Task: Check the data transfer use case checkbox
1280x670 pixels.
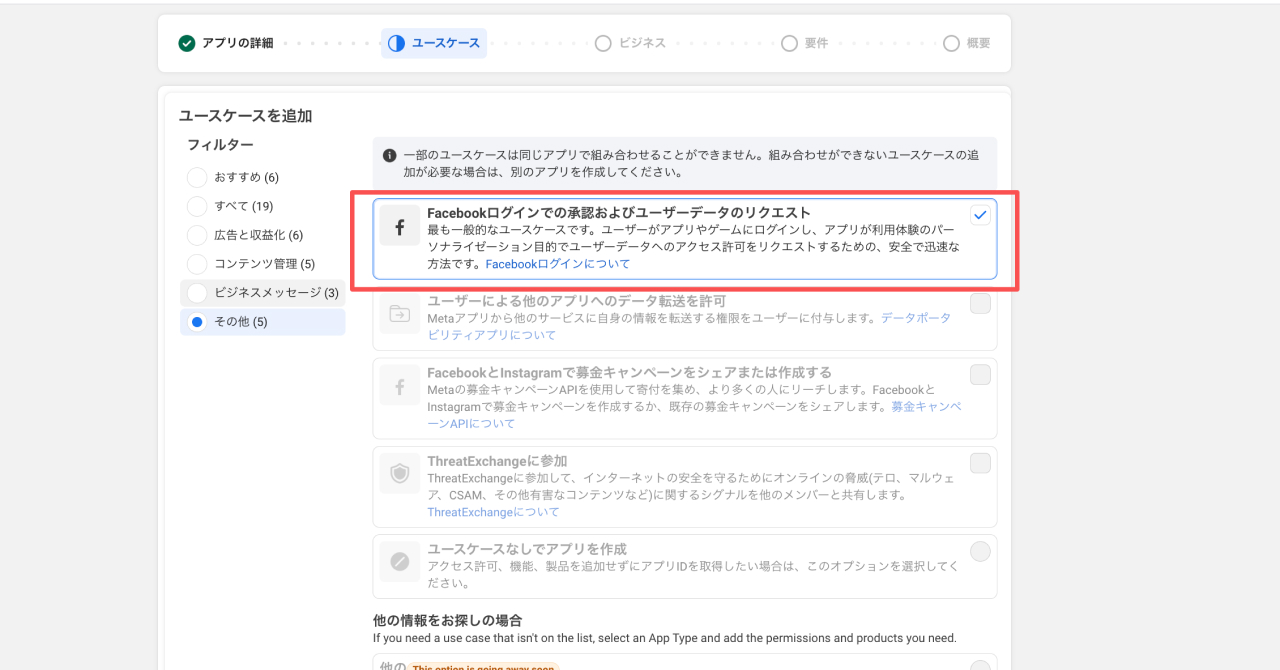Action: tap(980, 304)
